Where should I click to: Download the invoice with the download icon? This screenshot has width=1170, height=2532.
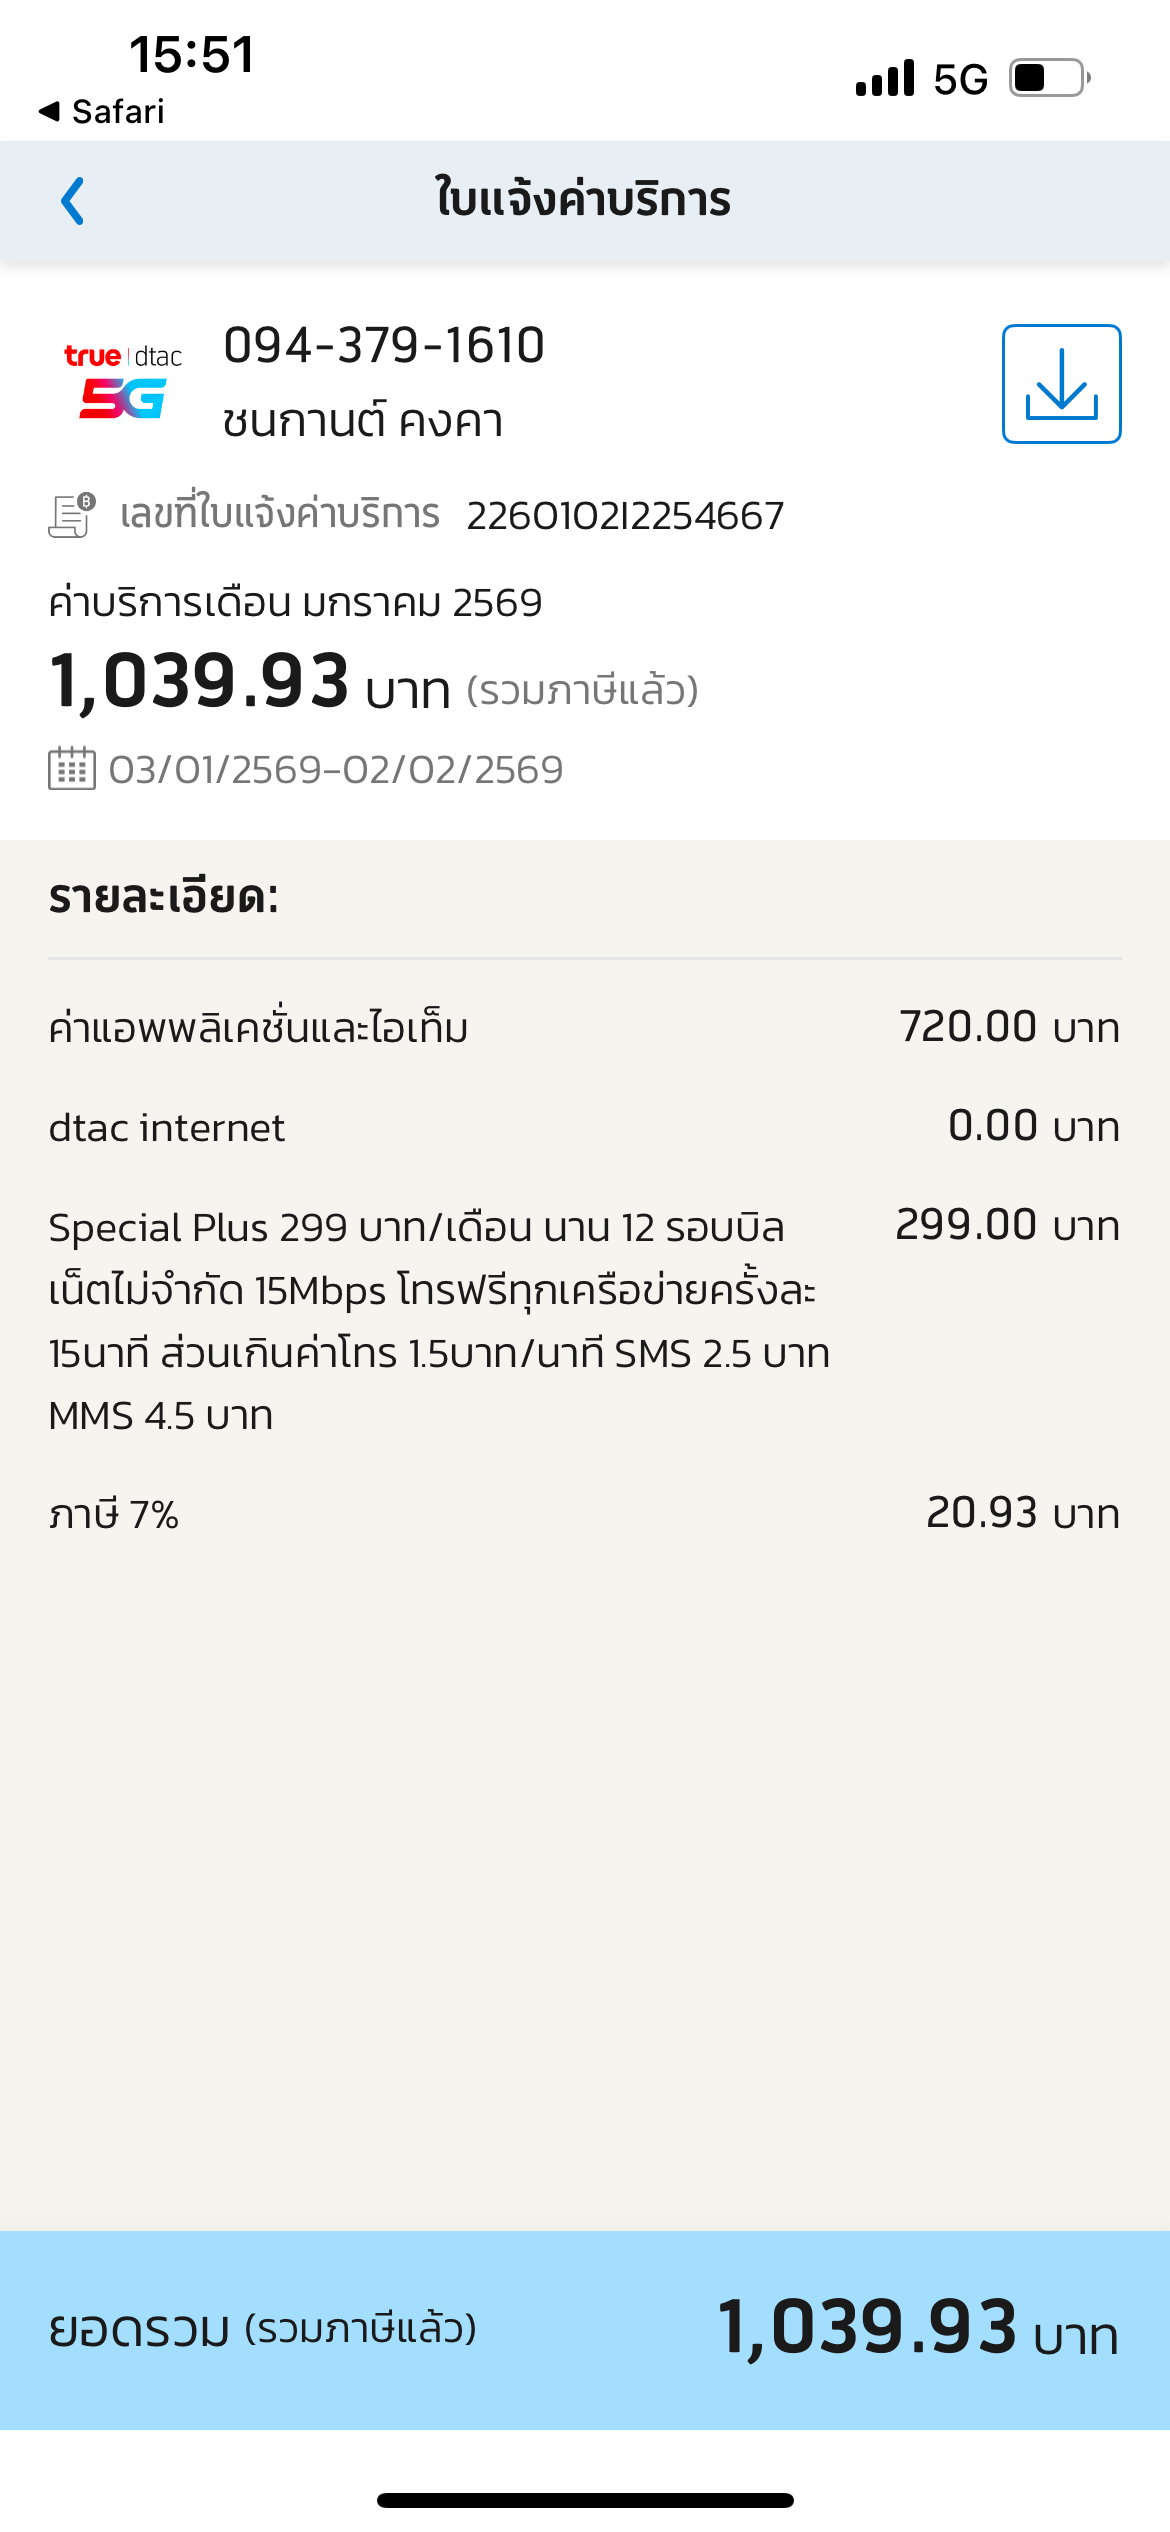pos(1061,384)
